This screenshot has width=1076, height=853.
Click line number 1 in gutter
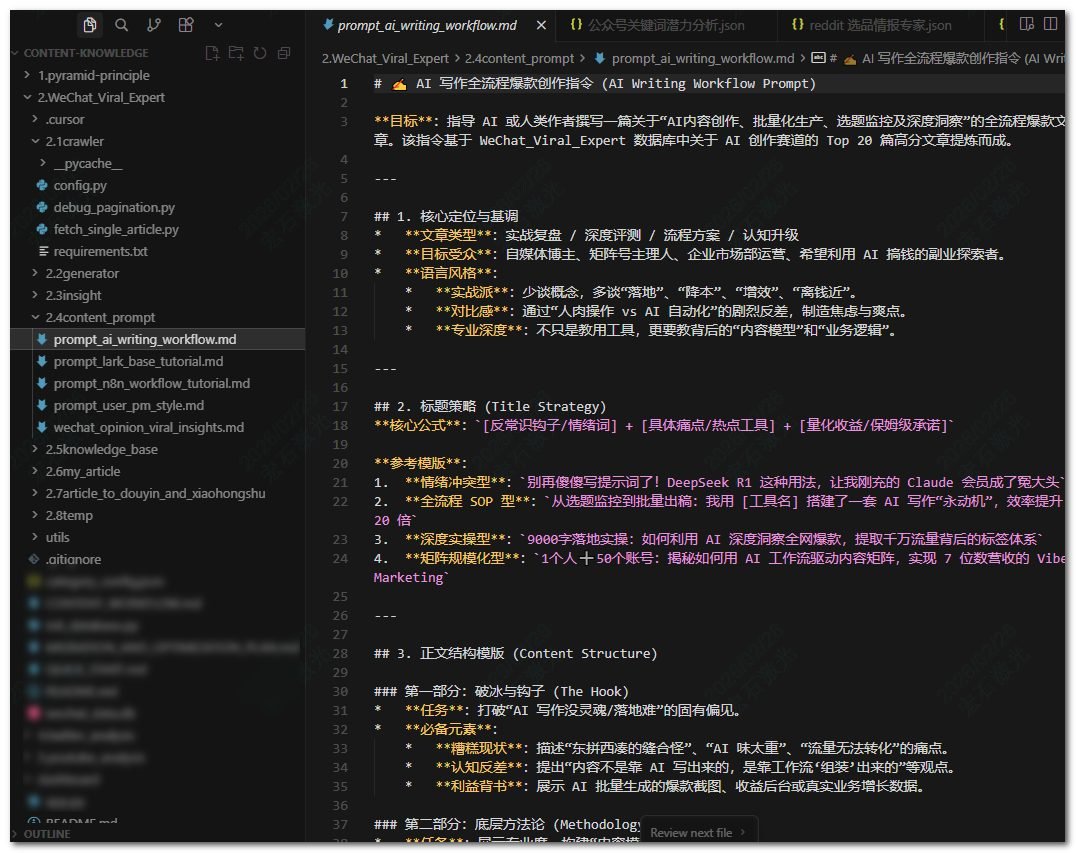pos(344,84)
